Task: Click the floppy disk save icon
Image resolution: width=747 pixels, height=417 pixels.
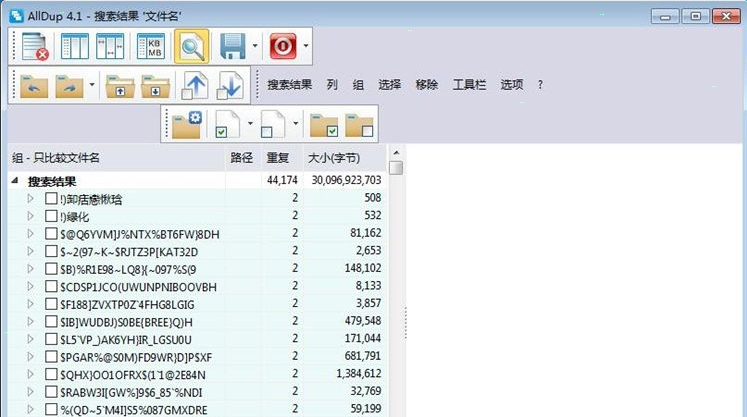Action: (233, 47)
